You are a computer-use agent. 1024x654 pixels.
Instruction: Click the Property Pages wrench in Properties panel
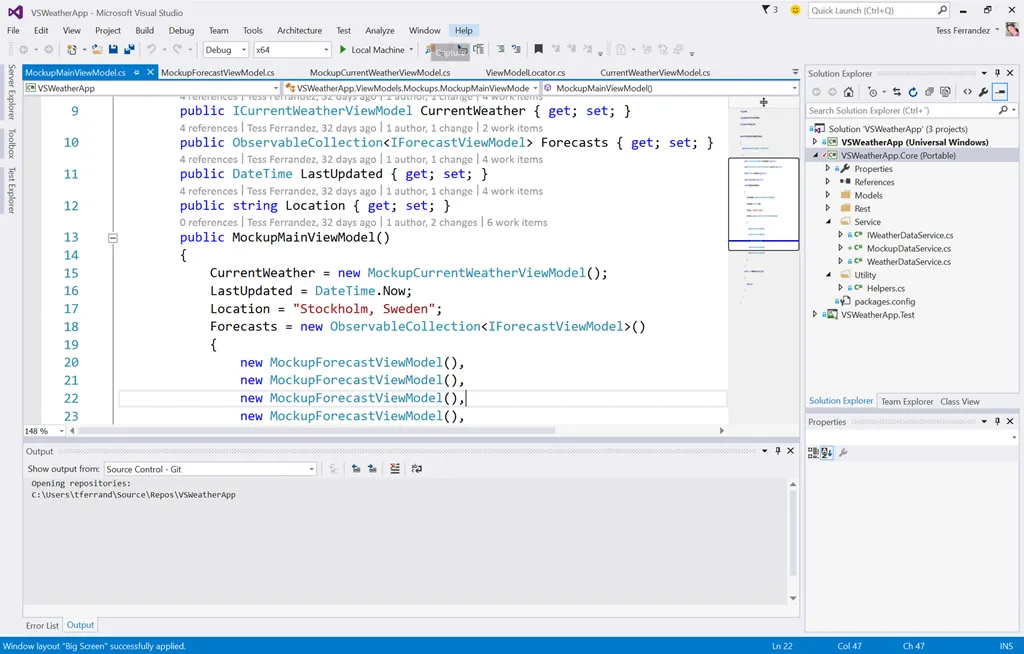tap(843, 452)
